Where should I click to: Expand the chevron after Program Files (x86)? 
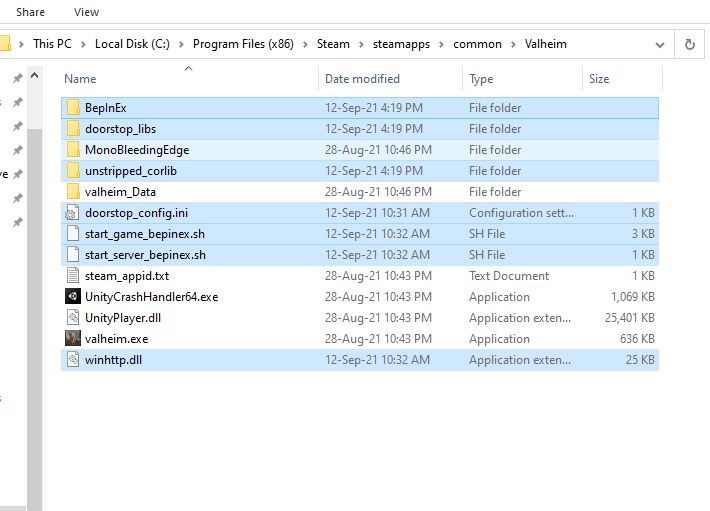coord(305,44)
